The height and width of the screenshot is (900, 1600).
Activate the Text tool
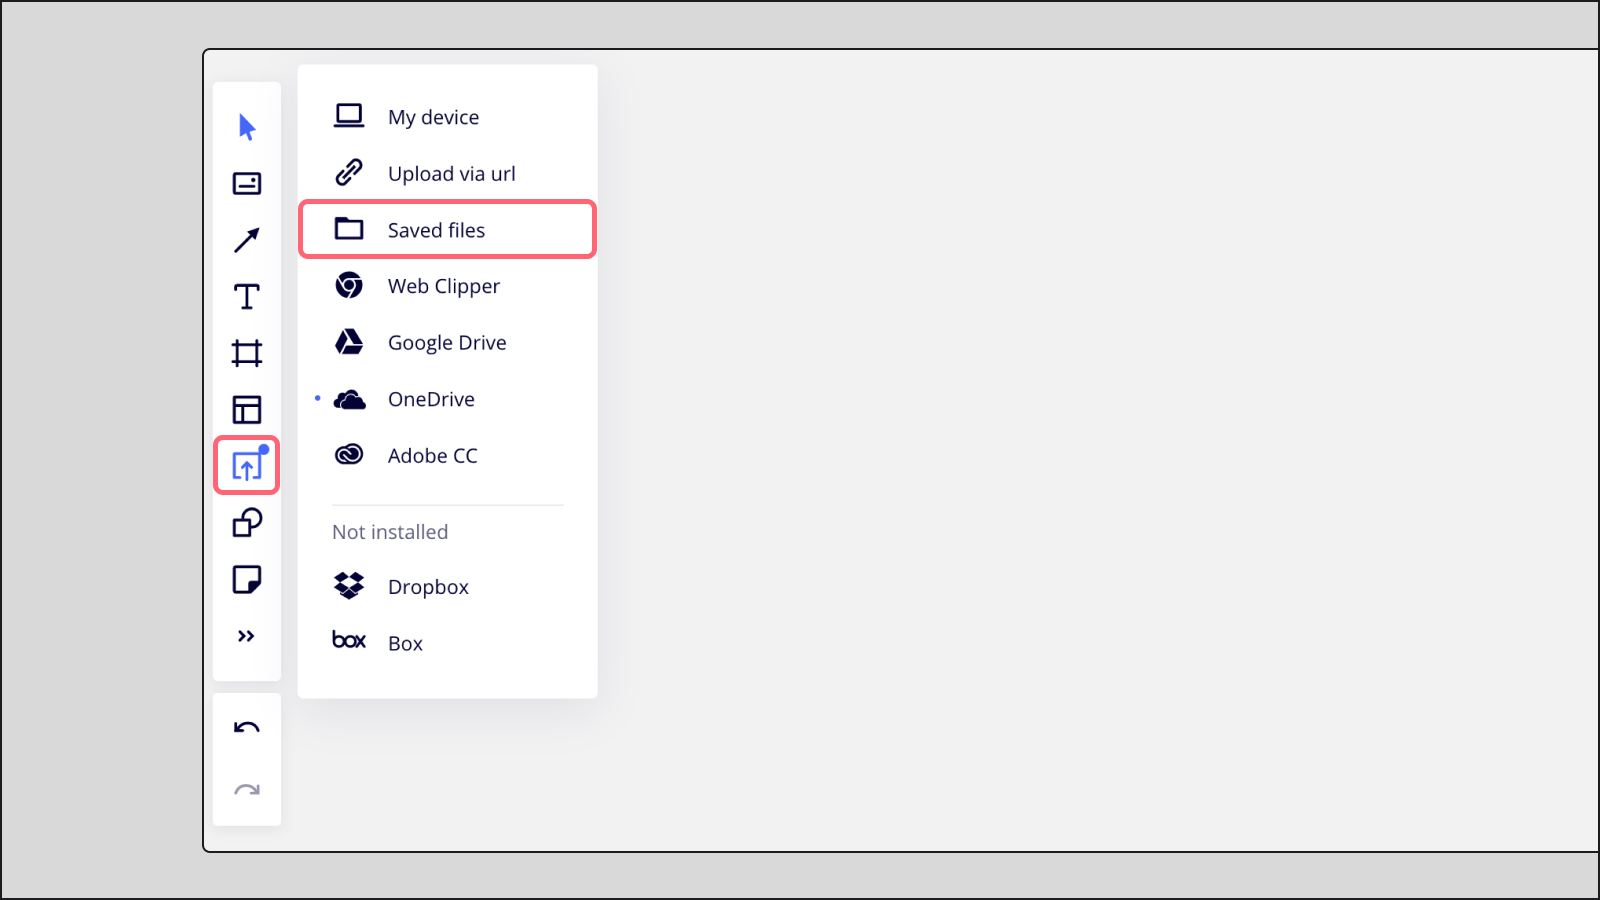tap(247, 297)
